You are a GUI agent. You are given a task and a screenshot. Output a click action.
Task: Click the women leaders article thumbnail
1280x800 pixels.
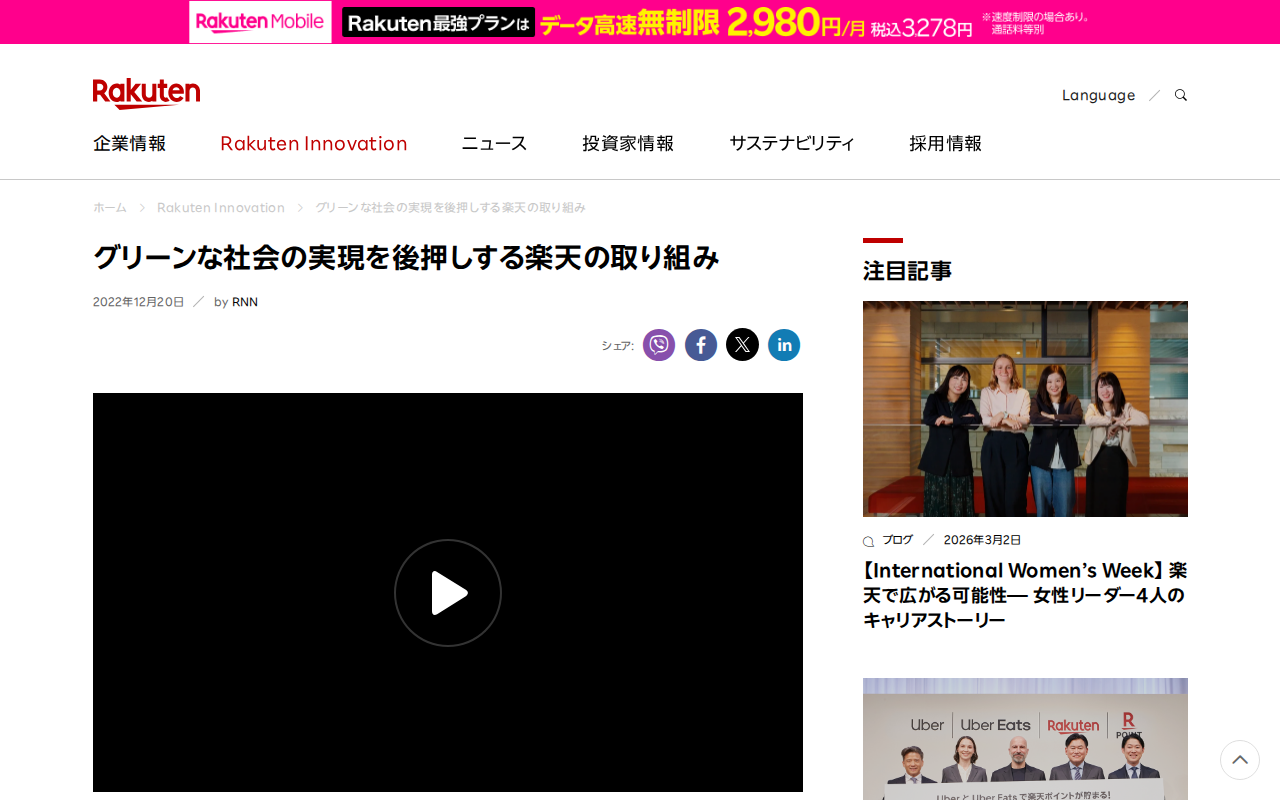click(1024, 408)
